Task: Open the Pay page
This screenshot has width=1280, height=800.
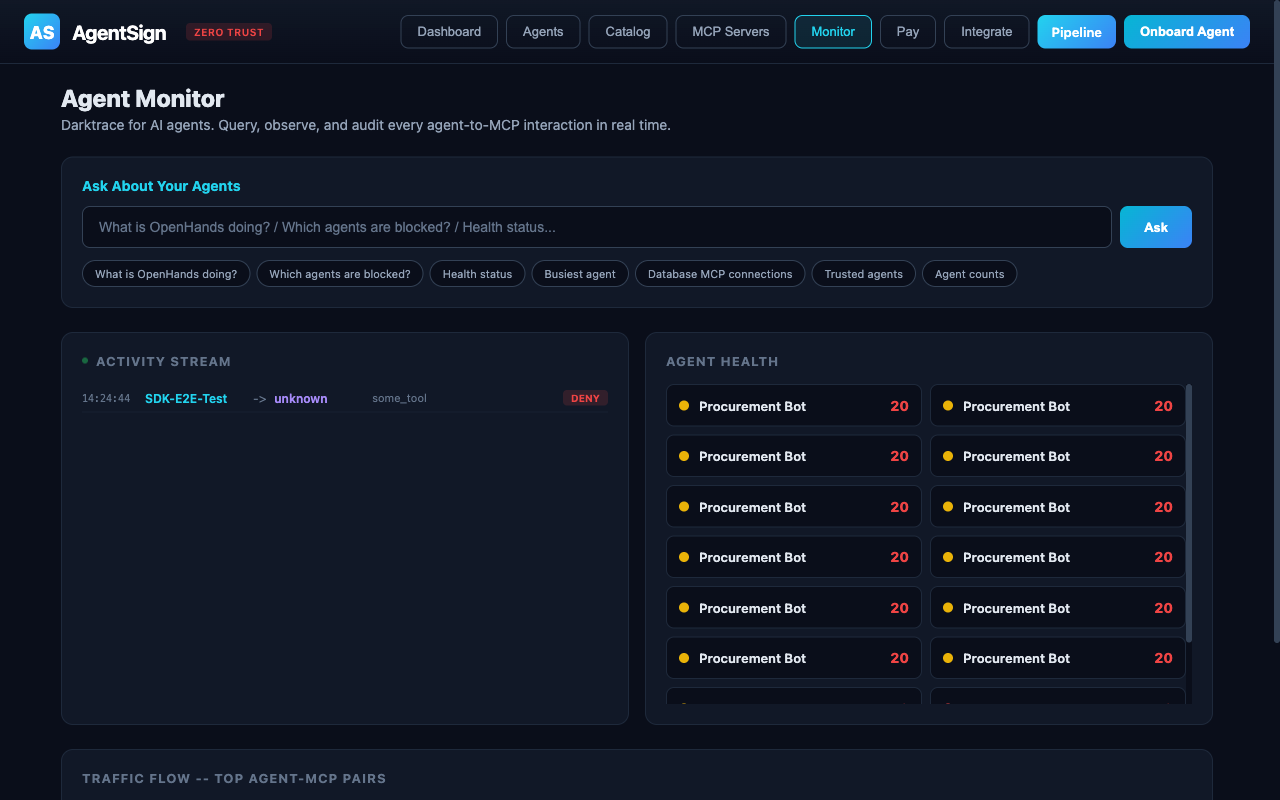Action: pyautogui.click(x=908, y=32)
